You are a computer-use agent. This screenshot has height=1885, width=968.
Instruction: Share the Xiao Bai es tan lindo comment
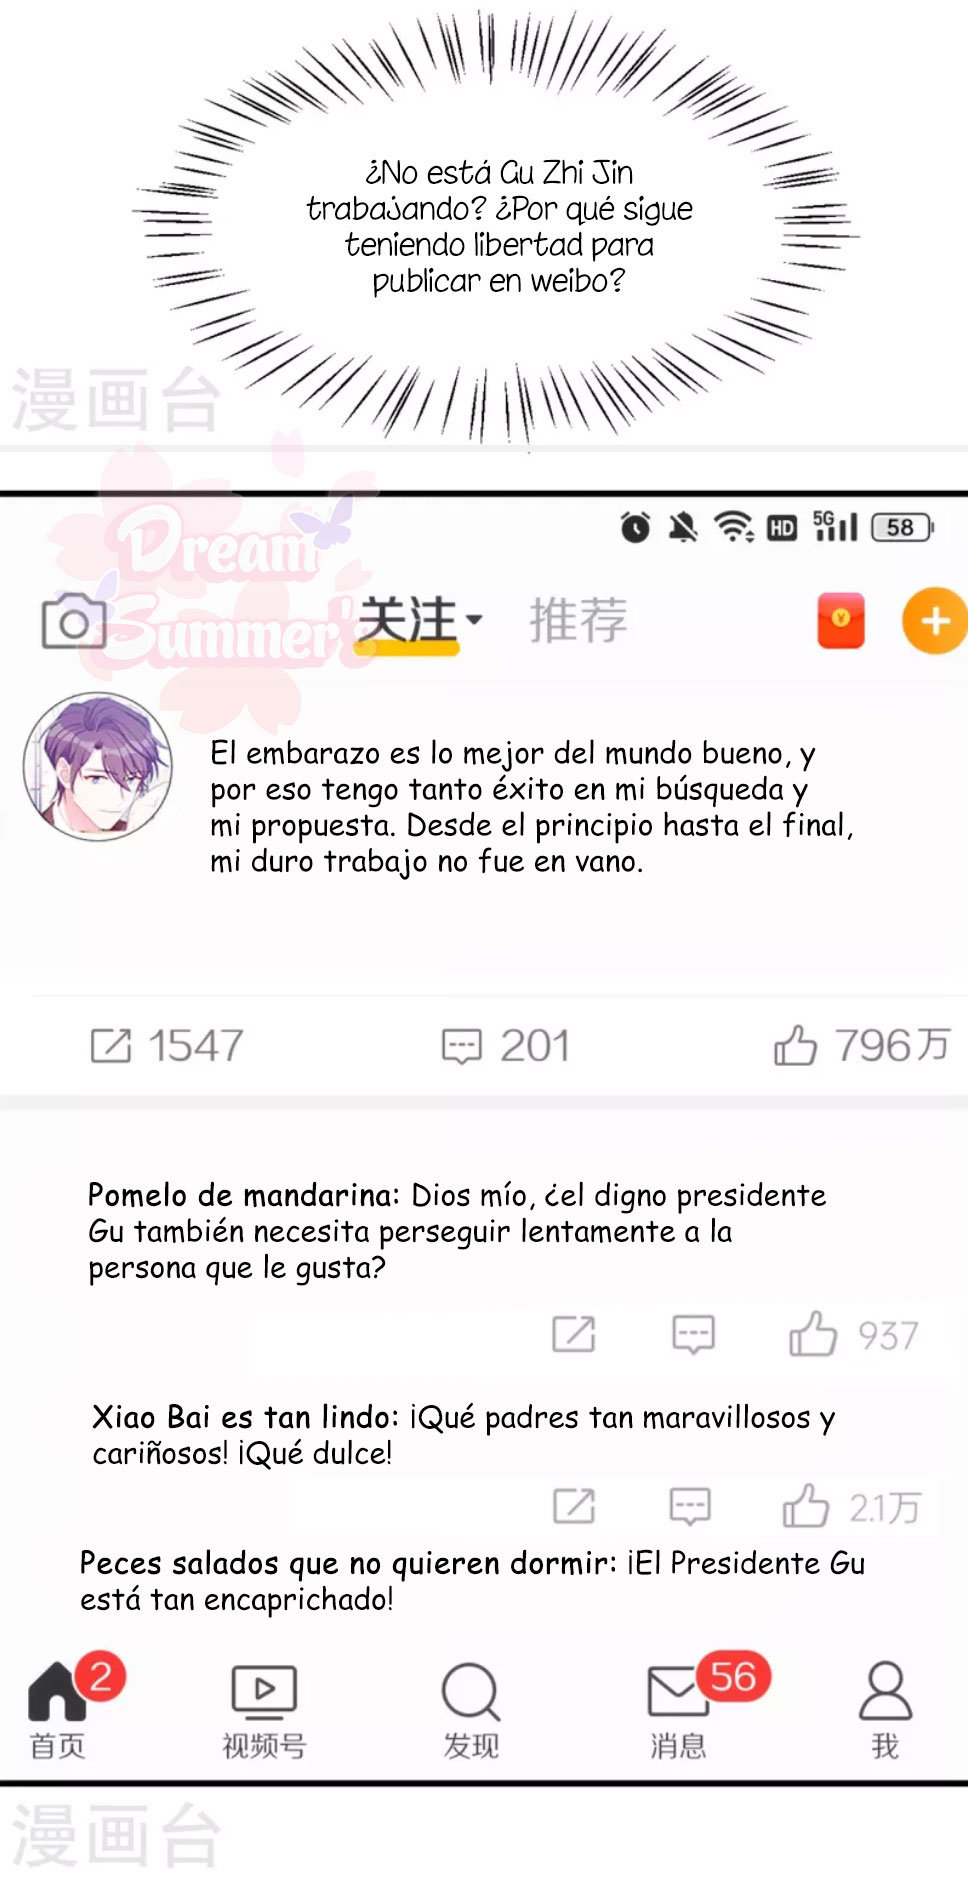pyautogui.click(x=574, y=1506)
